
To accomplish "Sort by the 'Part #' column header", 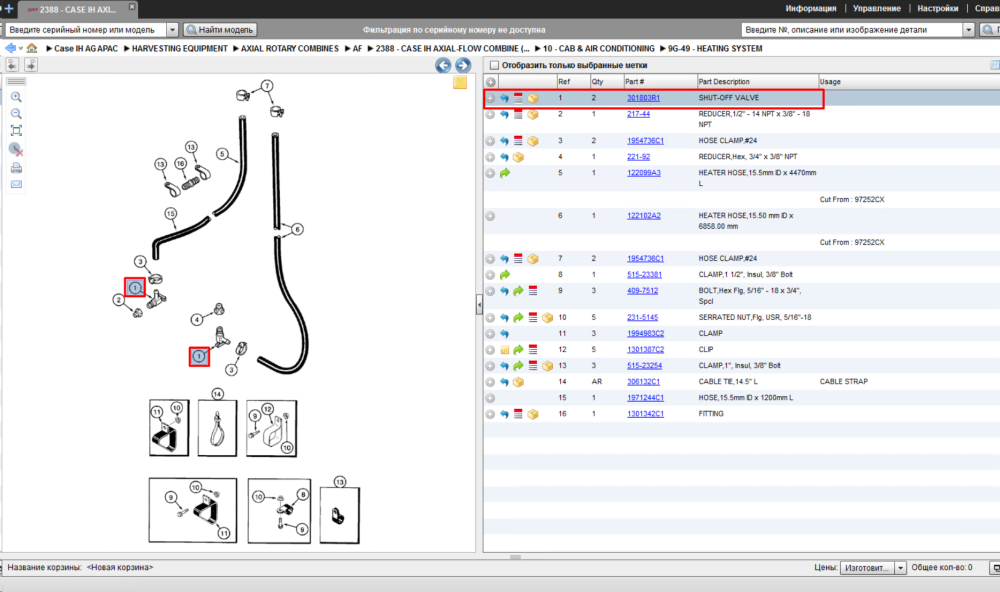I will pos(660,82).
